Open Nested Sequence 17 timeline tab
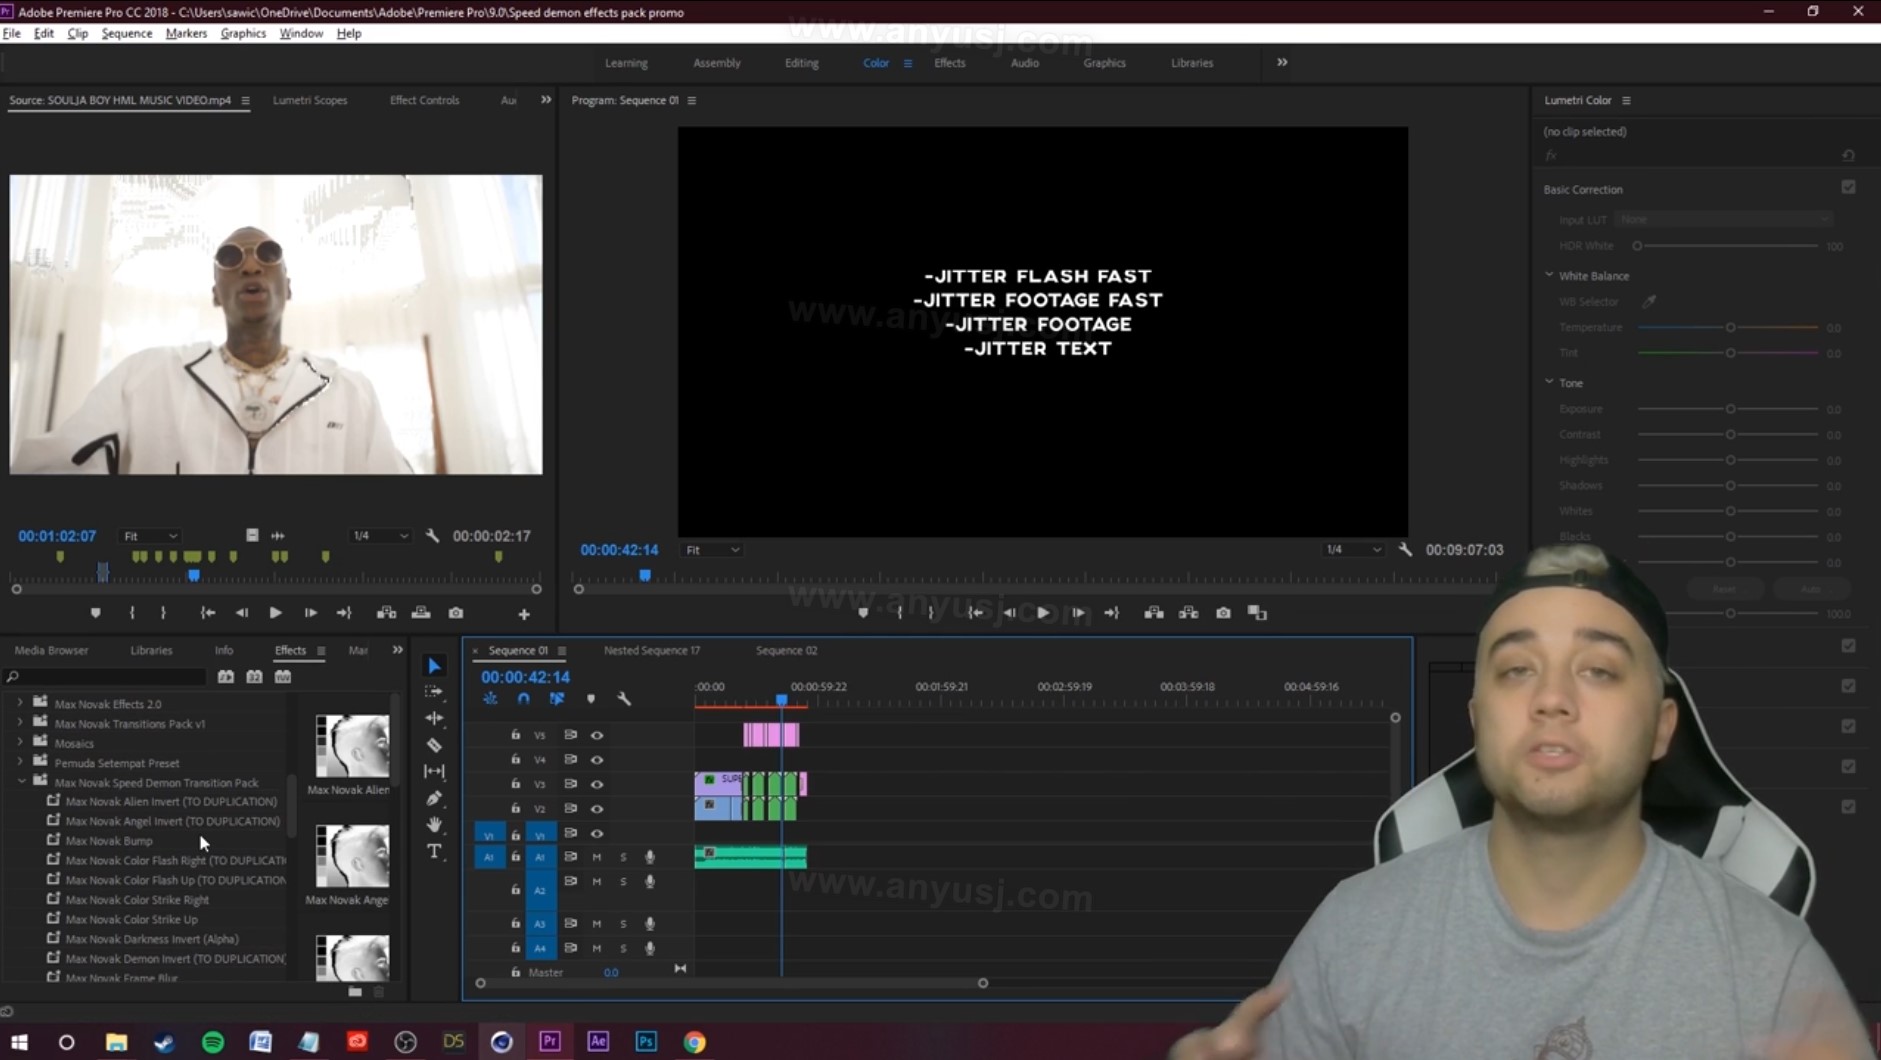The image size is (1881, 1060). [652, 650]
